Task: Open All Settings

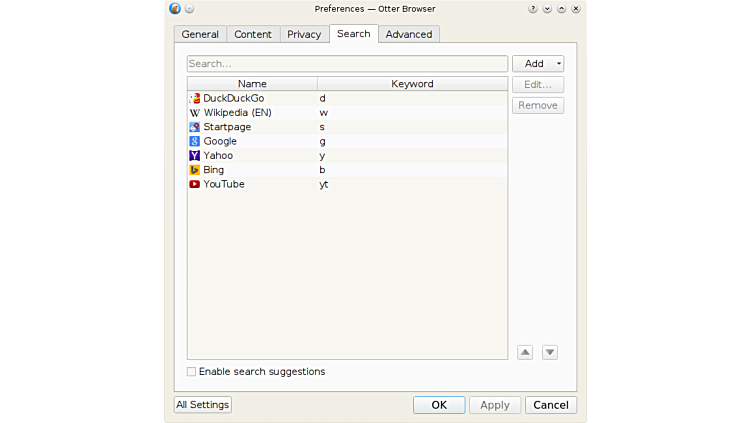Action: click(203, 405)
